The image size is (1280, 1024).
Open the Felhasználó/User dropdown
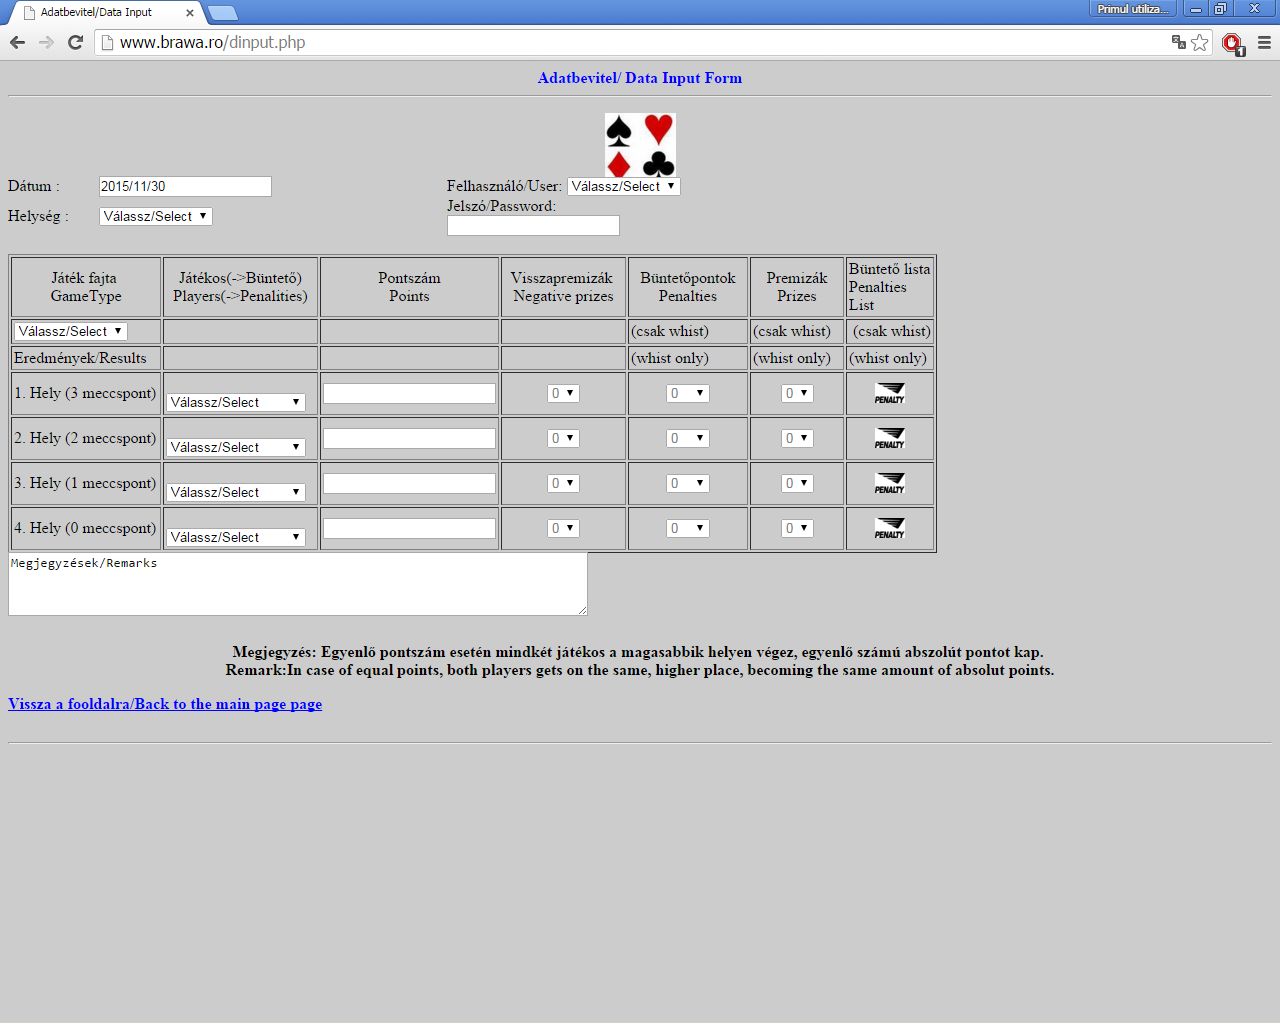pos(624,186)
